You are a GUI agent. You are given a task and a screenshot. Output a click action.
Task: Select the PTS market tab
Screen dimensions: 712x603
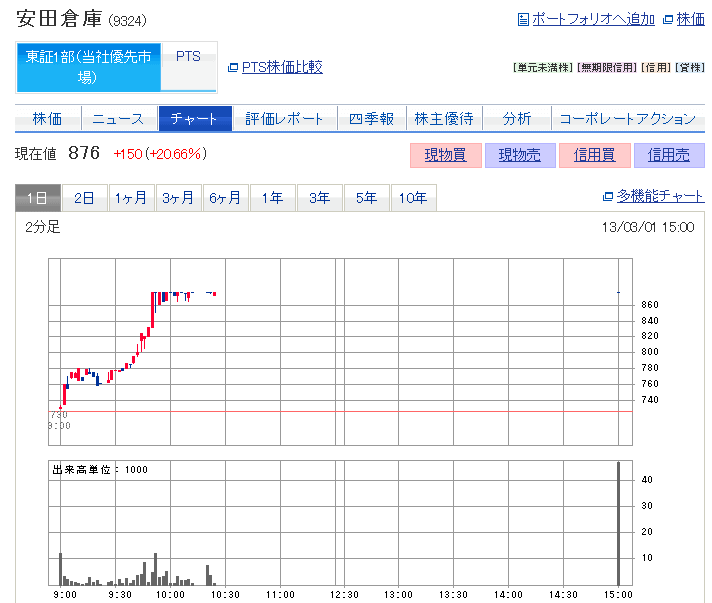click(188, 57)
